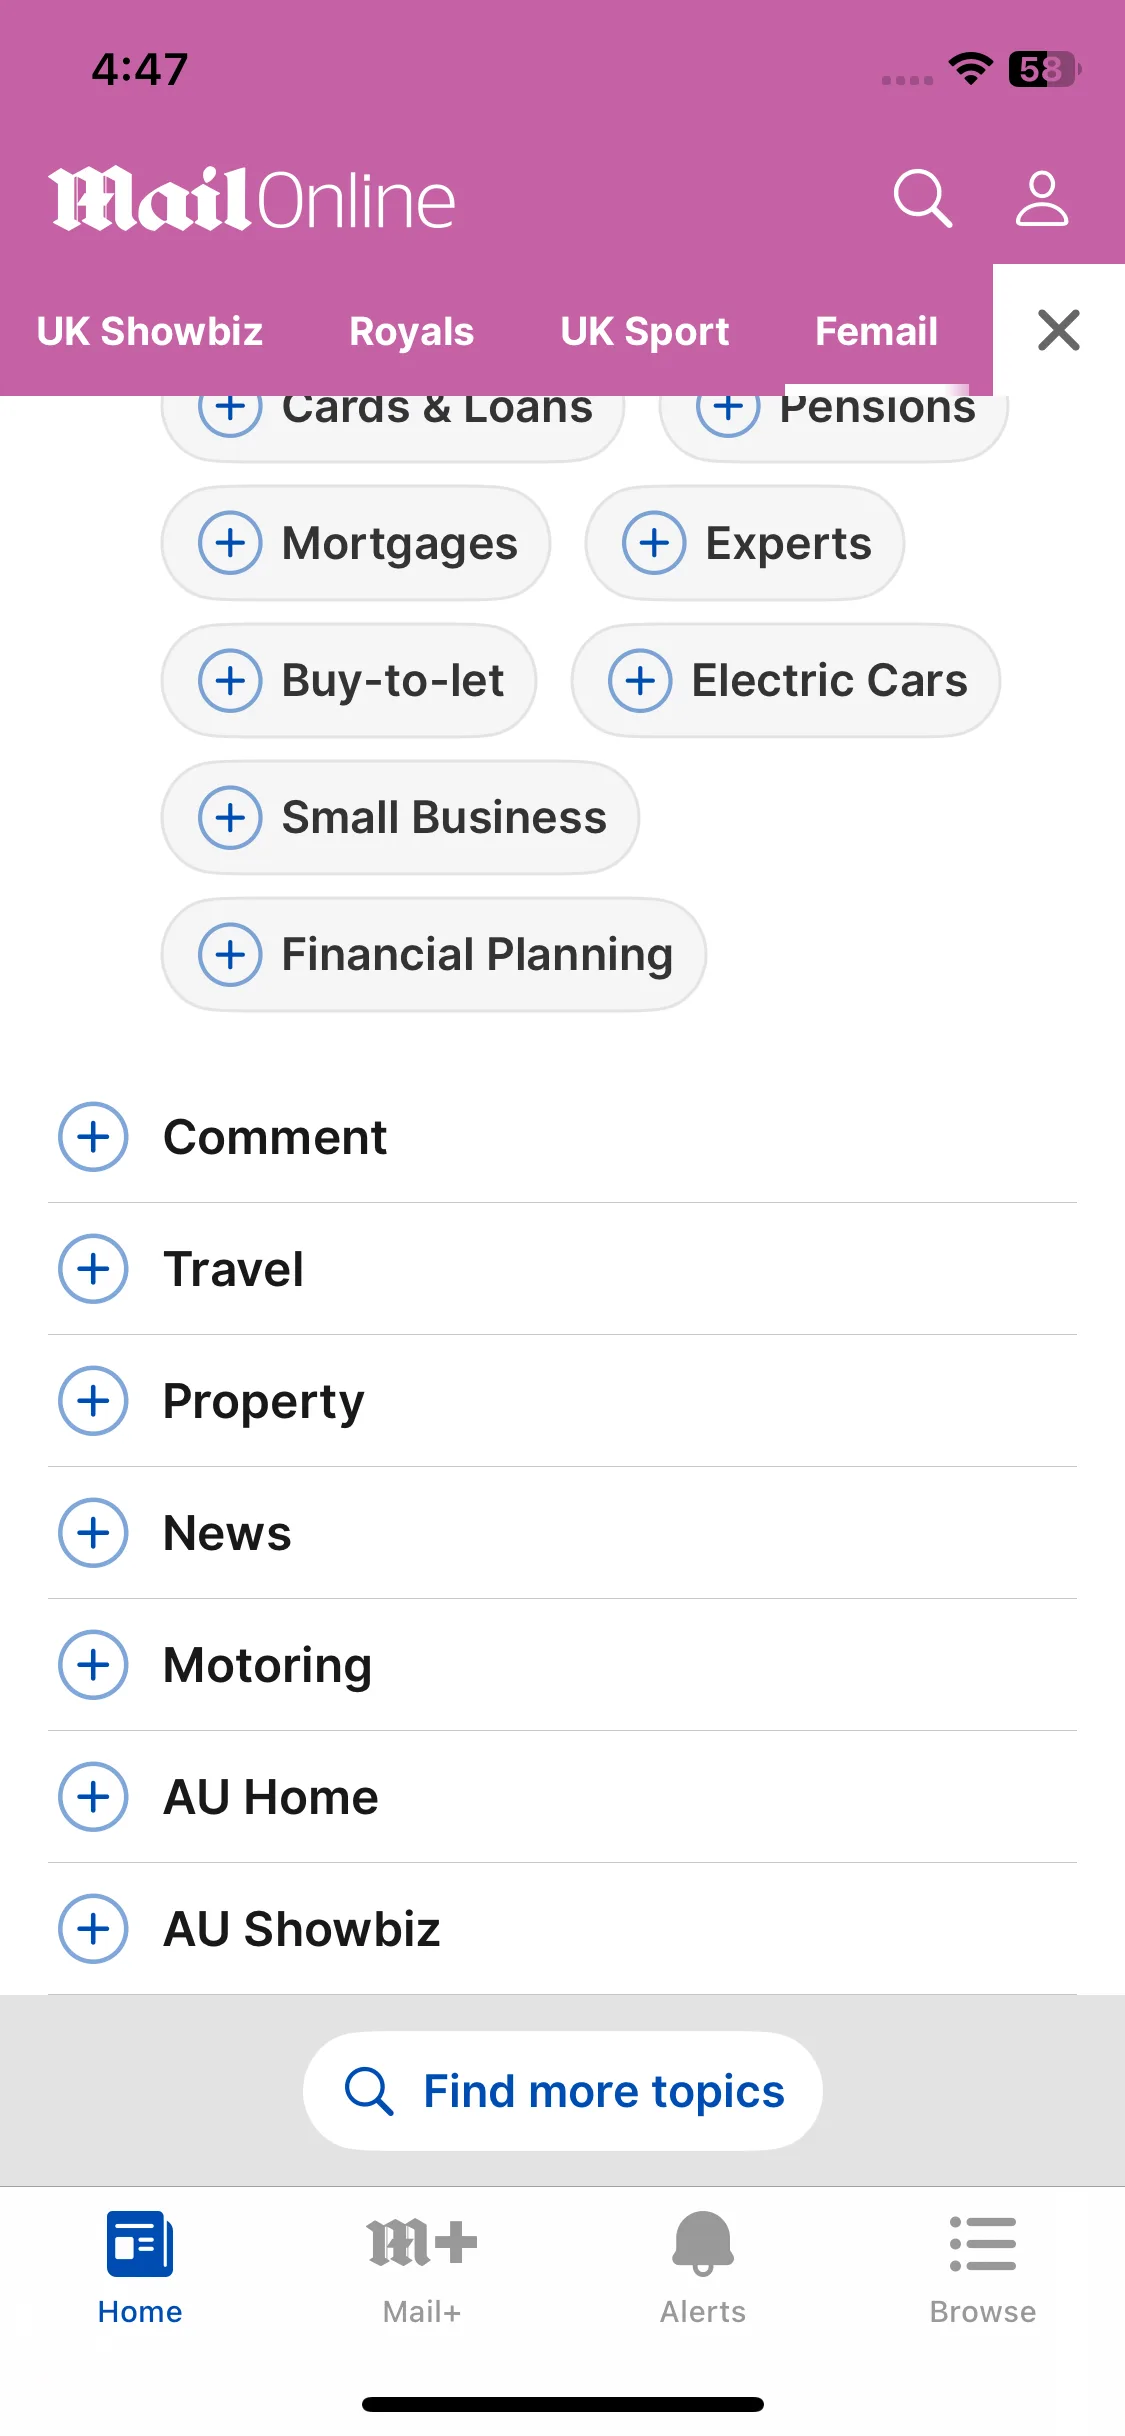Viewport: 1125px width, 2436px height.
Task: Tap the MailOnline logo
Action: (x=252, y=199)
